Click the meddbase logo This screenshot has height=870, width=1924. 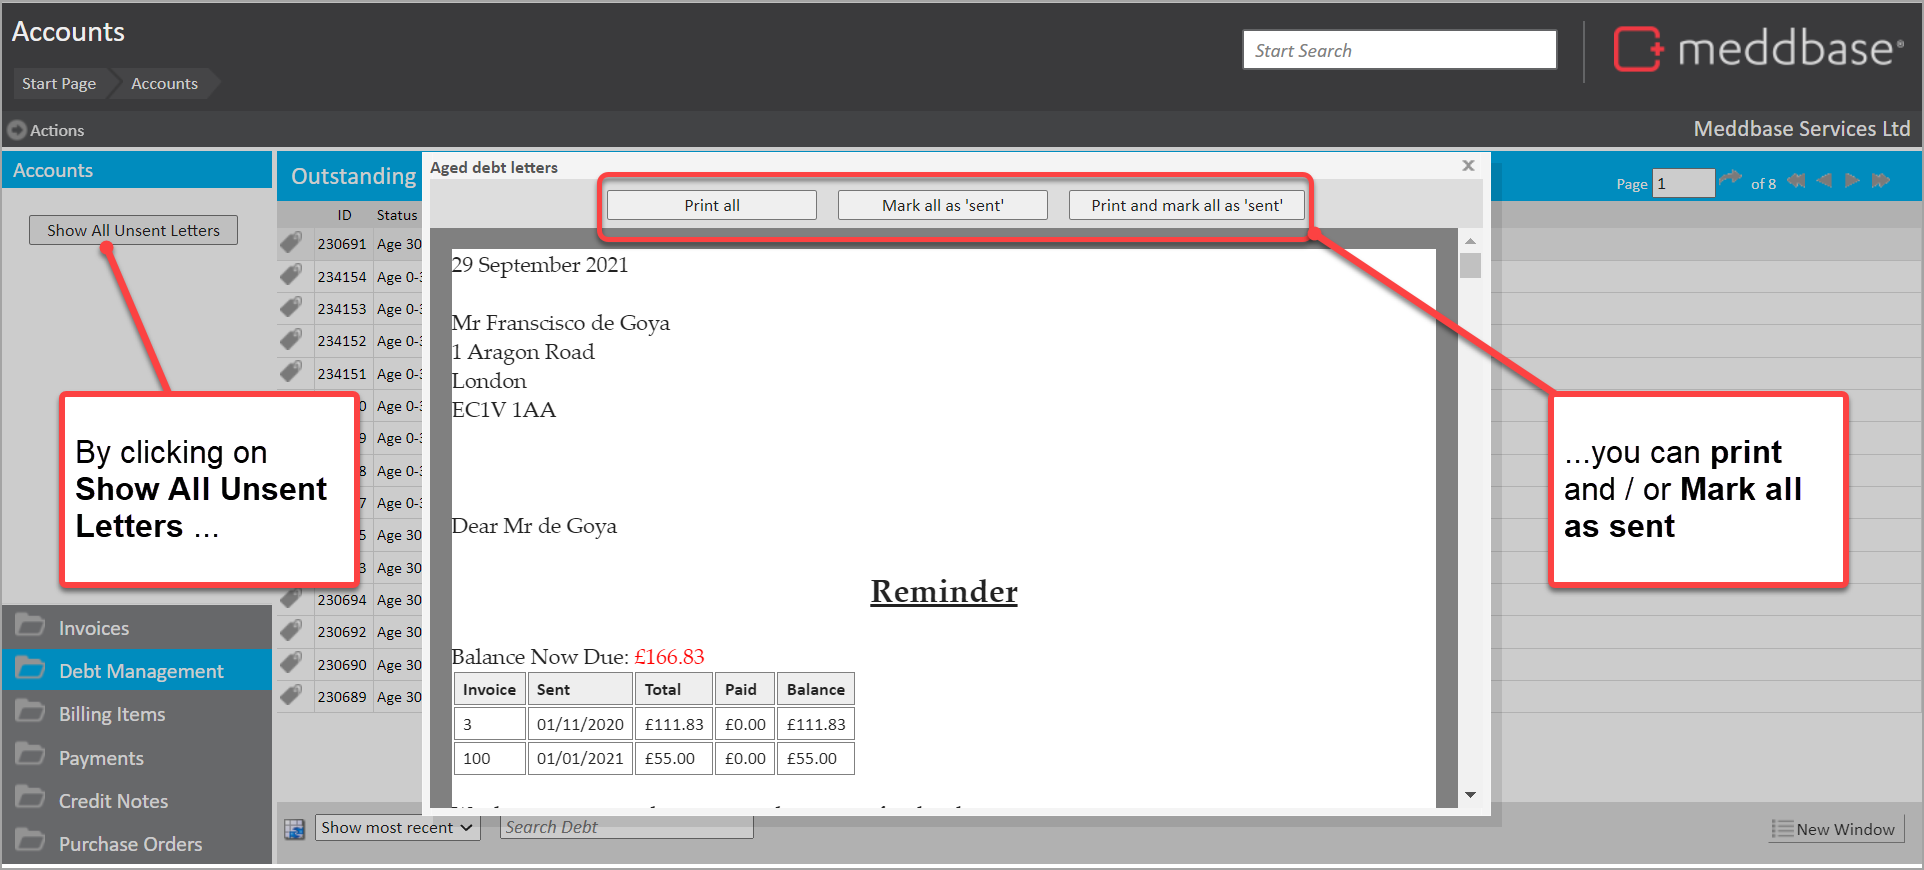(1757, 49)
